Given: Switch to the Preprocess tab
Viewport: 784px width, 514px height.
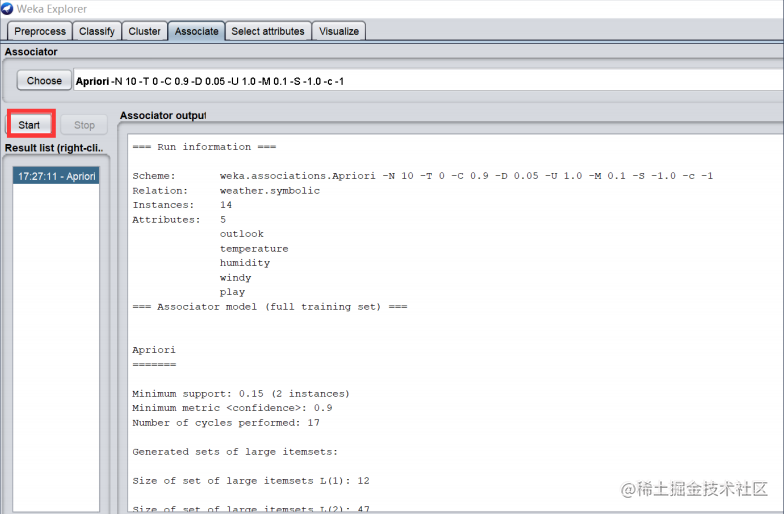Looking at the screenshot, I should click(40, 31).
